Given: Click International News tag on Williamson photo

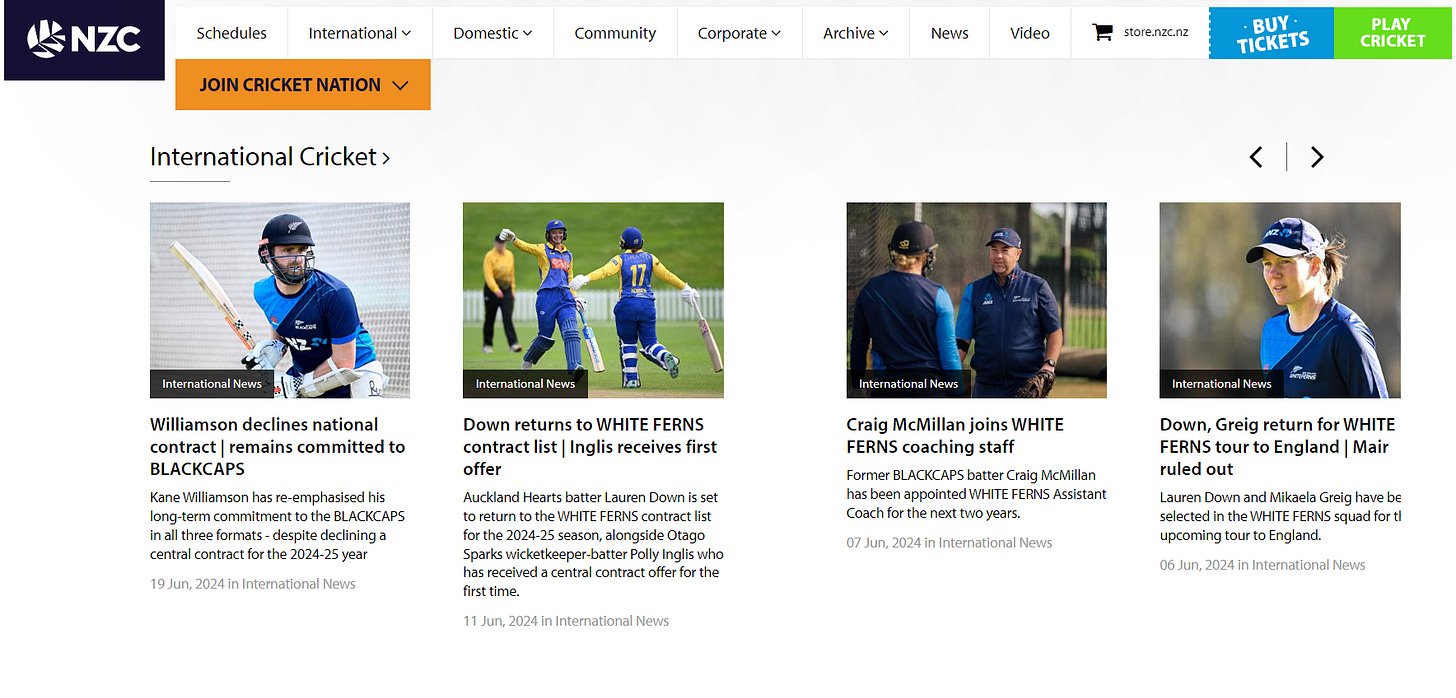Looking at the screenshot, I should pyautogui.click(x=212, y=384).
